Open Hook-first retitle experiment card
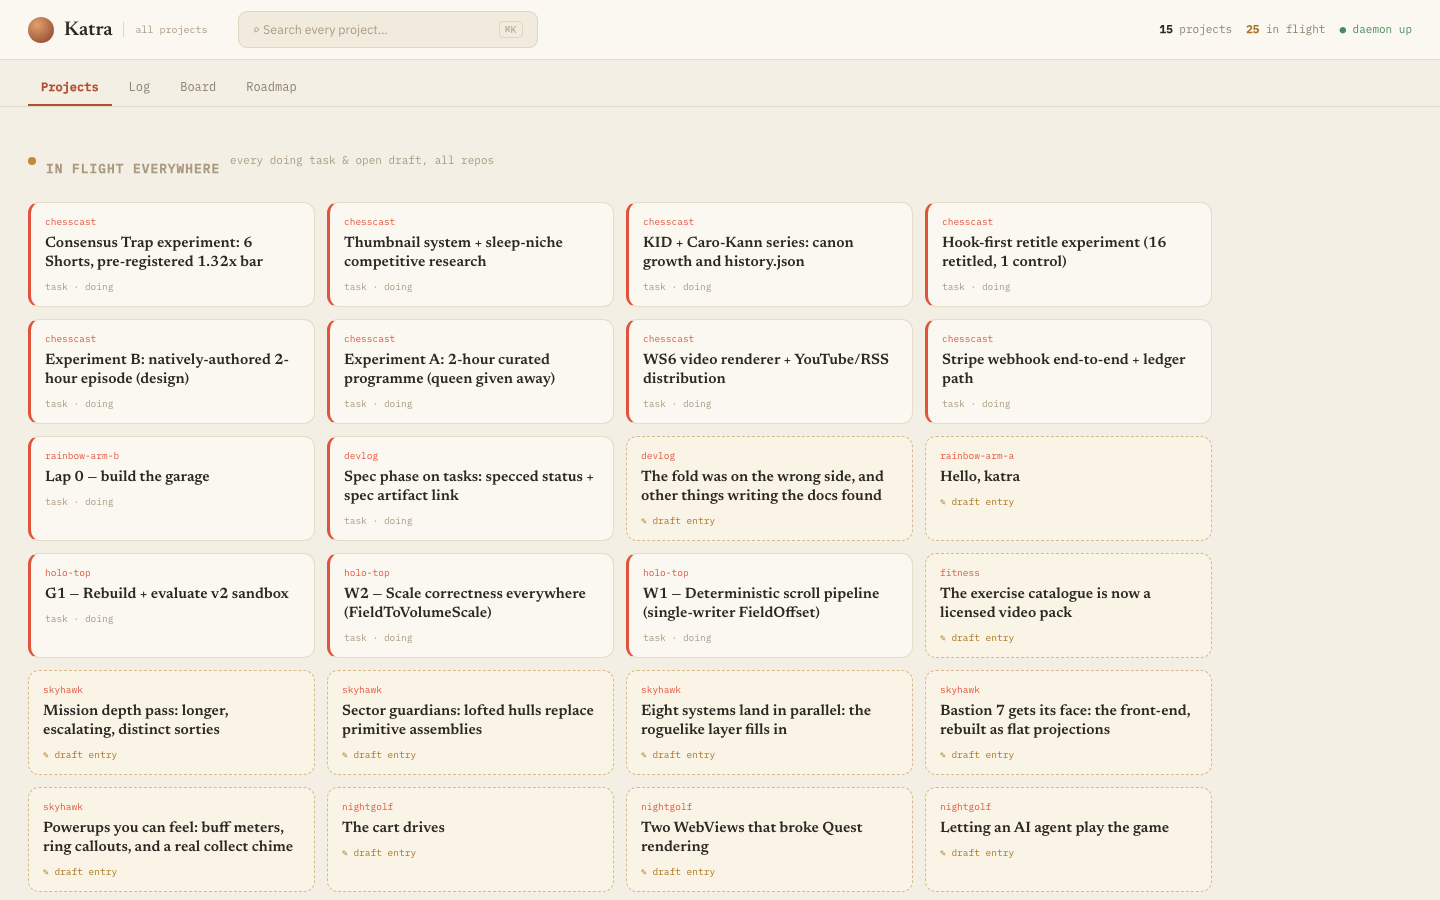Screen dimensions: 1440x900 click(x=1068, y=254)
